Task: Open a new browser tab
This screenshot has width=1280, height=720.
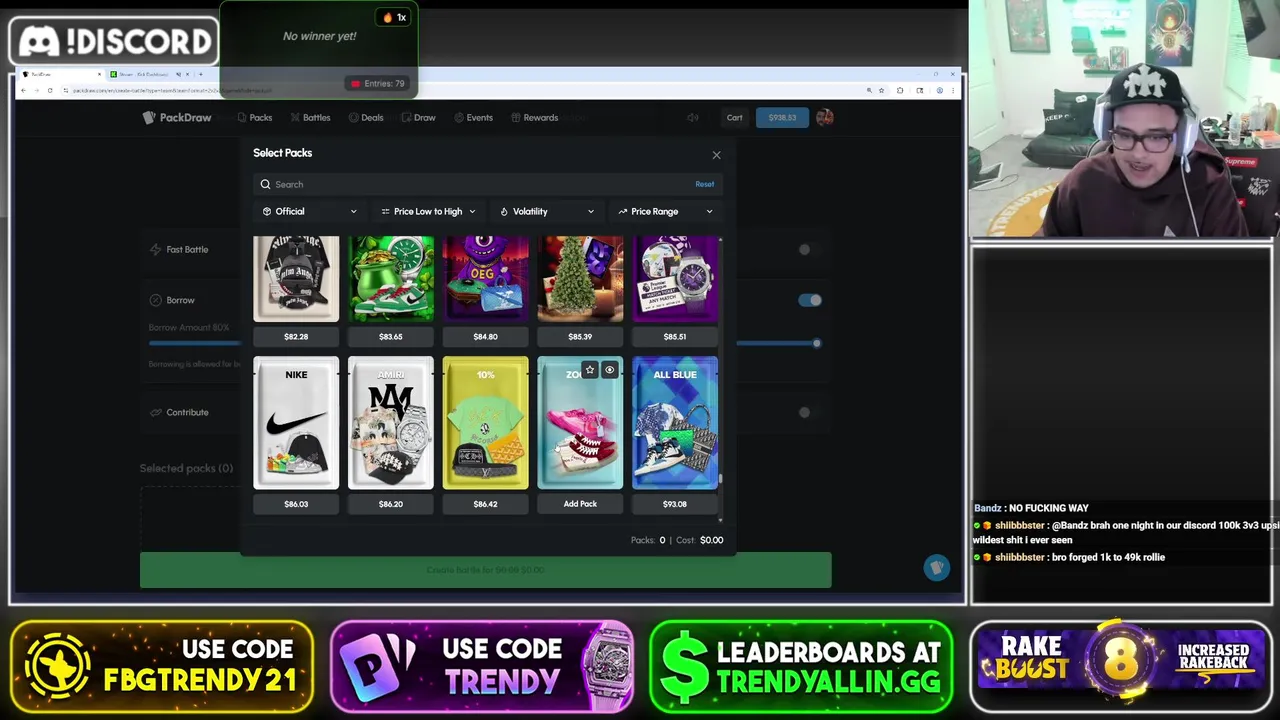Action: 200,74
